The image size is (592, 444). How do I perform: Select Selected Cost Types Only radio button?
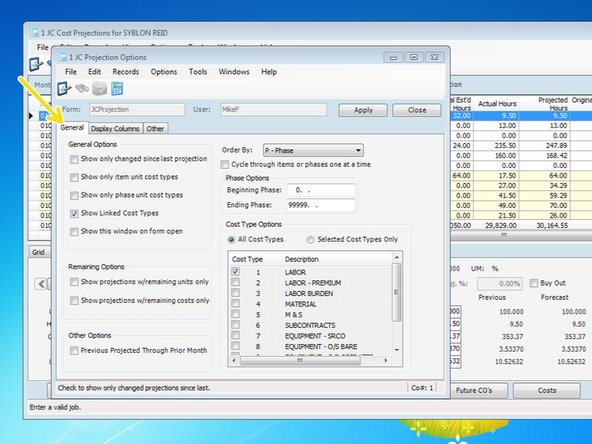(x=310, y=240)
